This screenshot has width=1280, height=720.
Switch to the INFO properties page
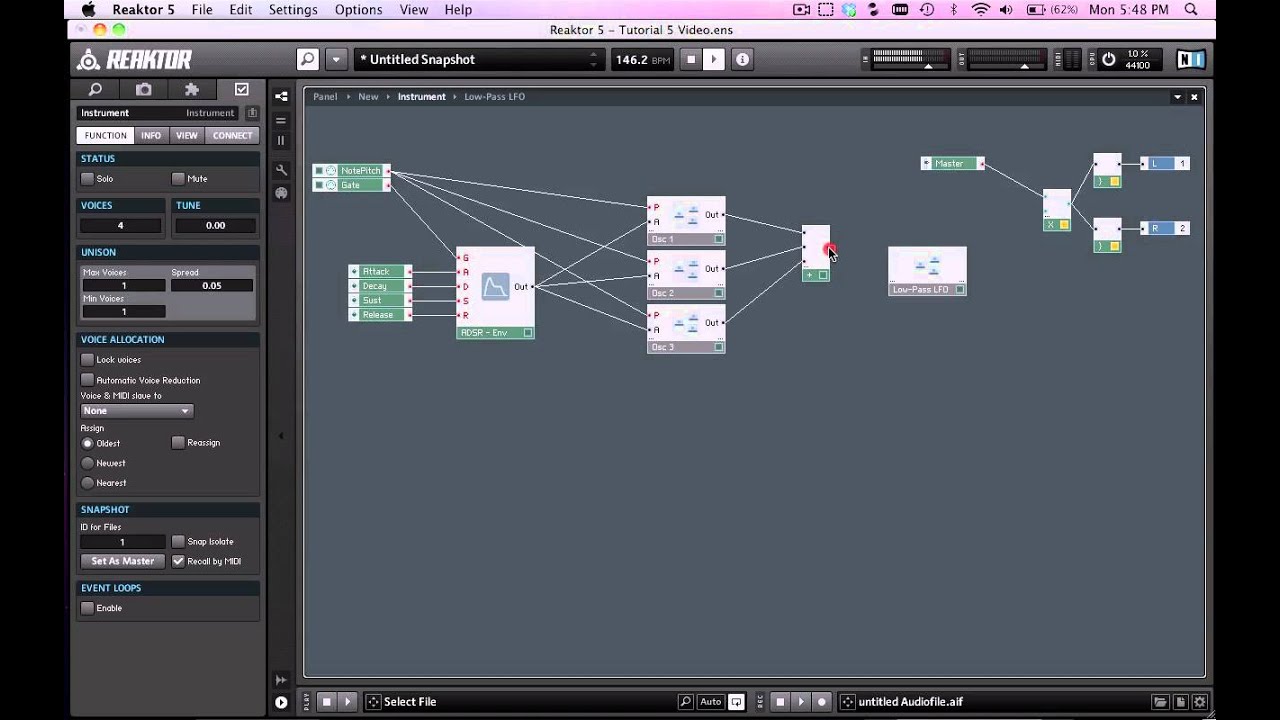[x=151, y=135]
